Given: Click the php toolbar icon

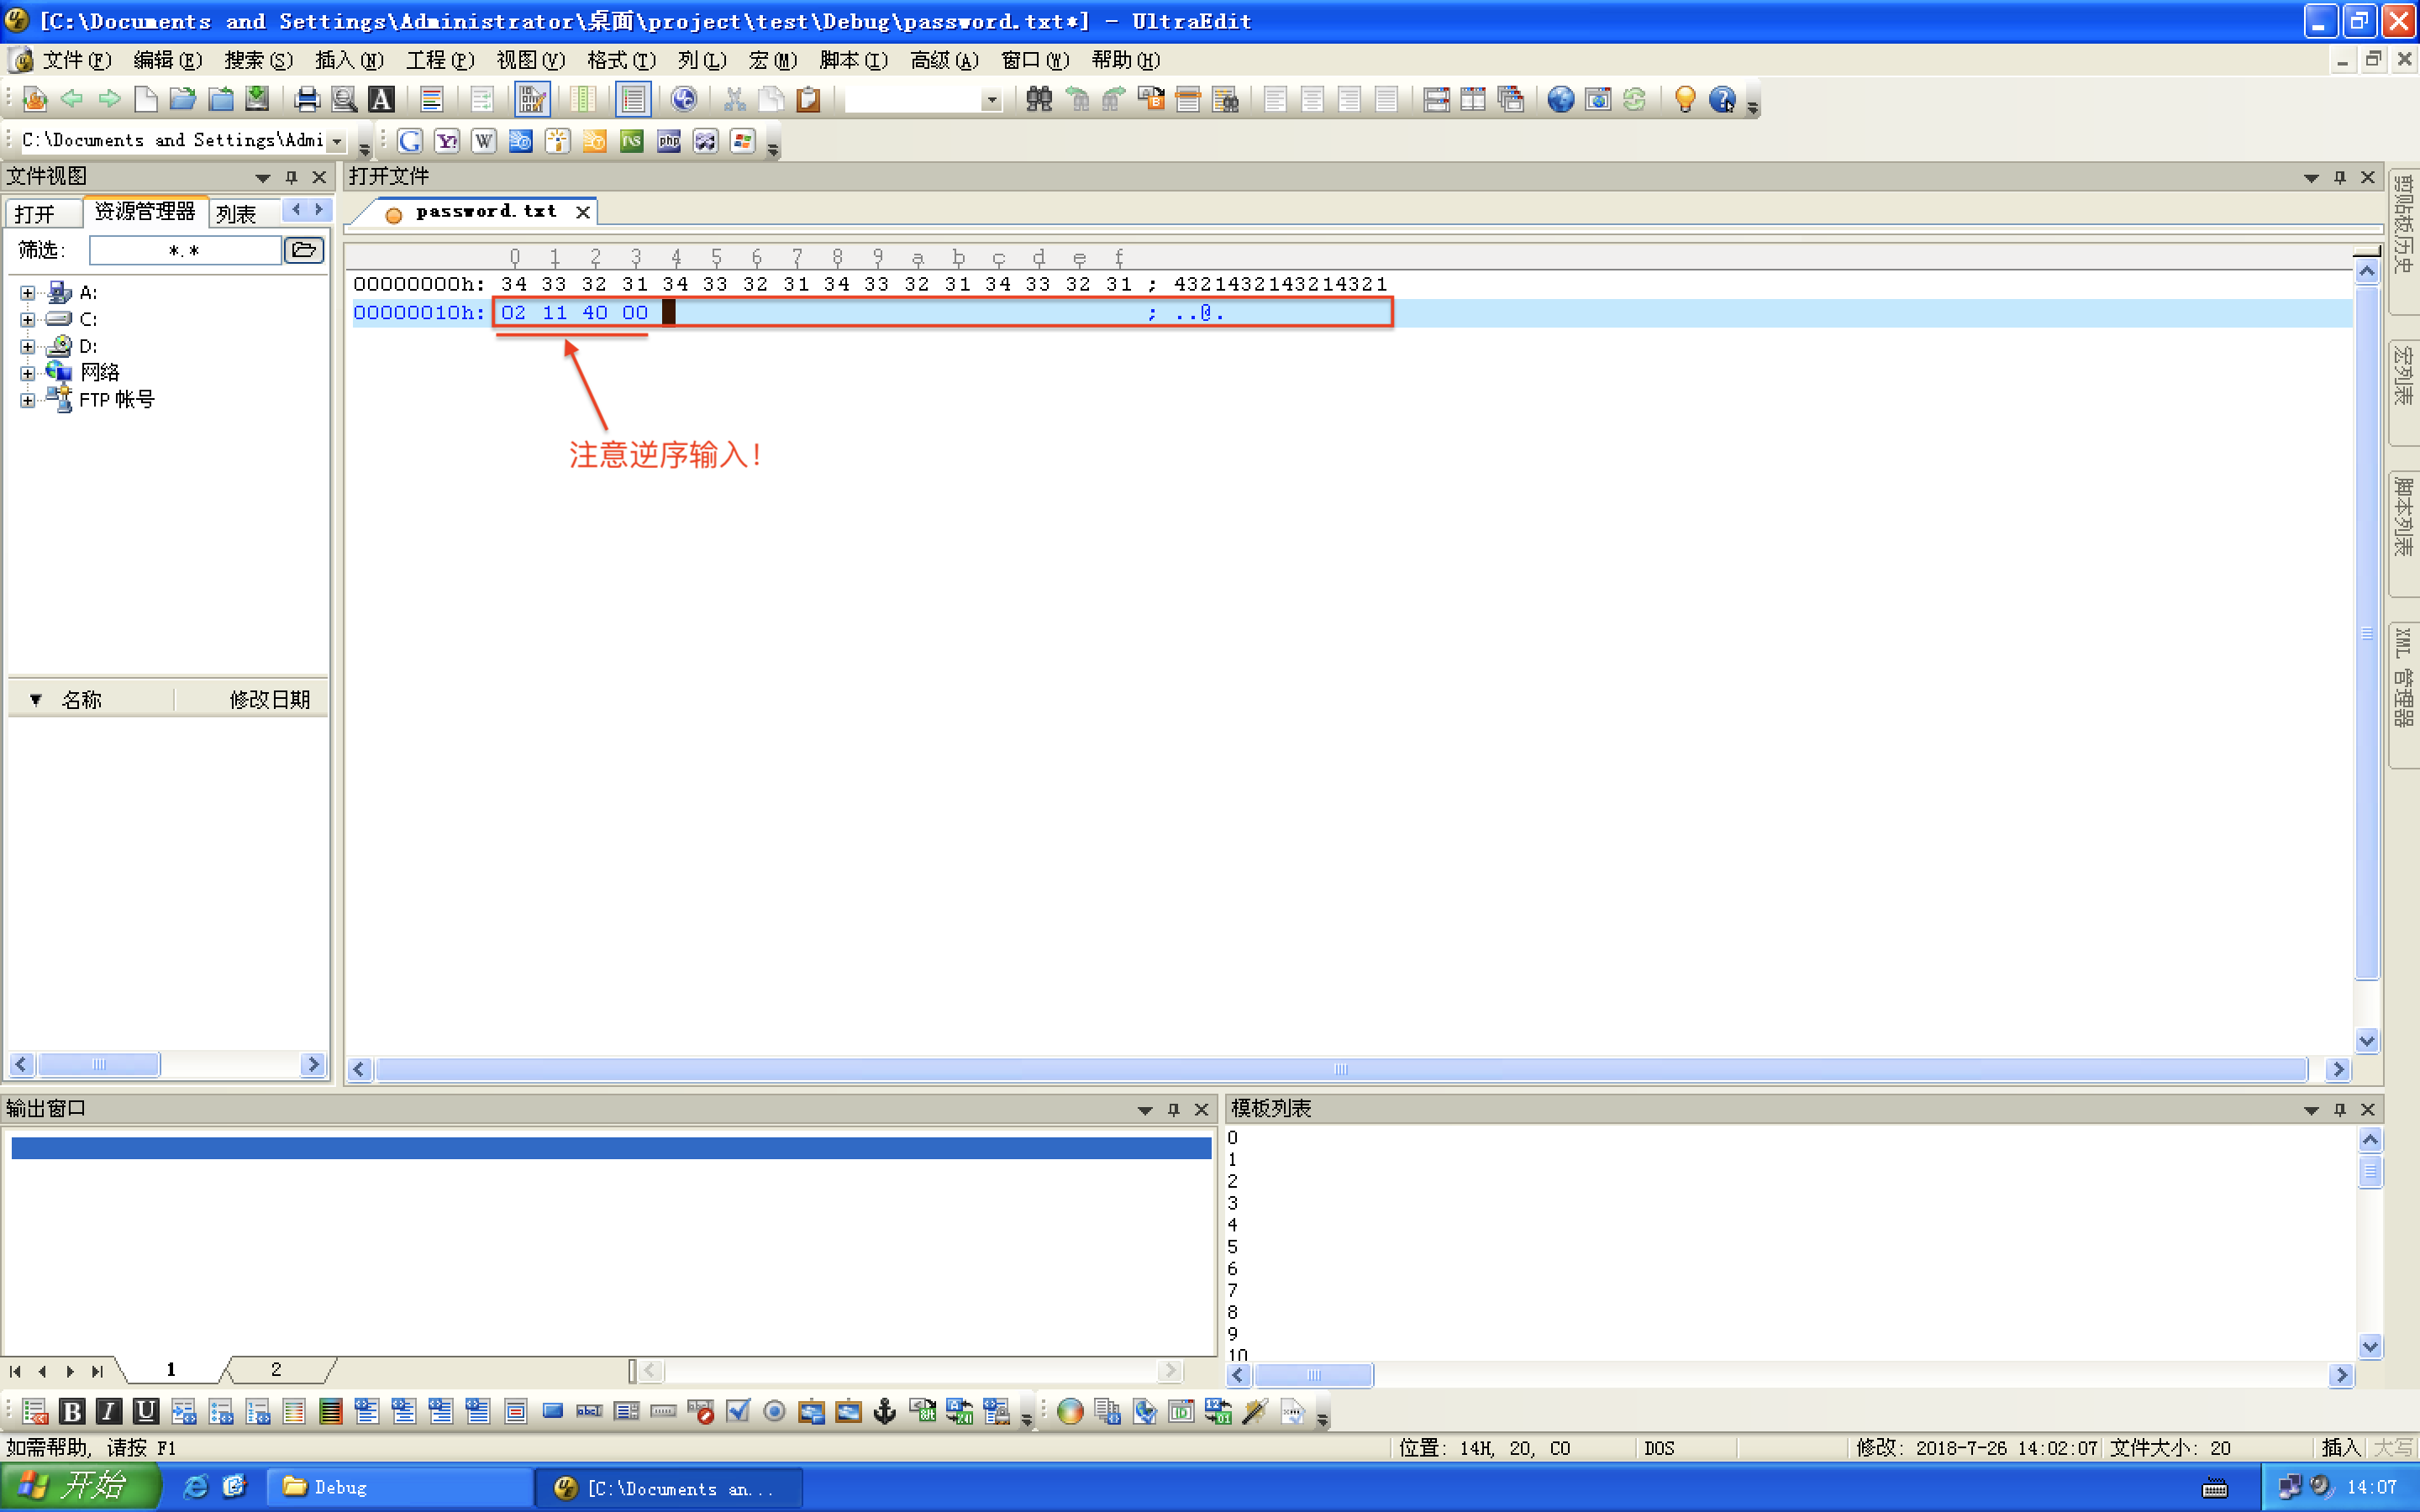Looking at the screenshot, I should click(669, 141).
